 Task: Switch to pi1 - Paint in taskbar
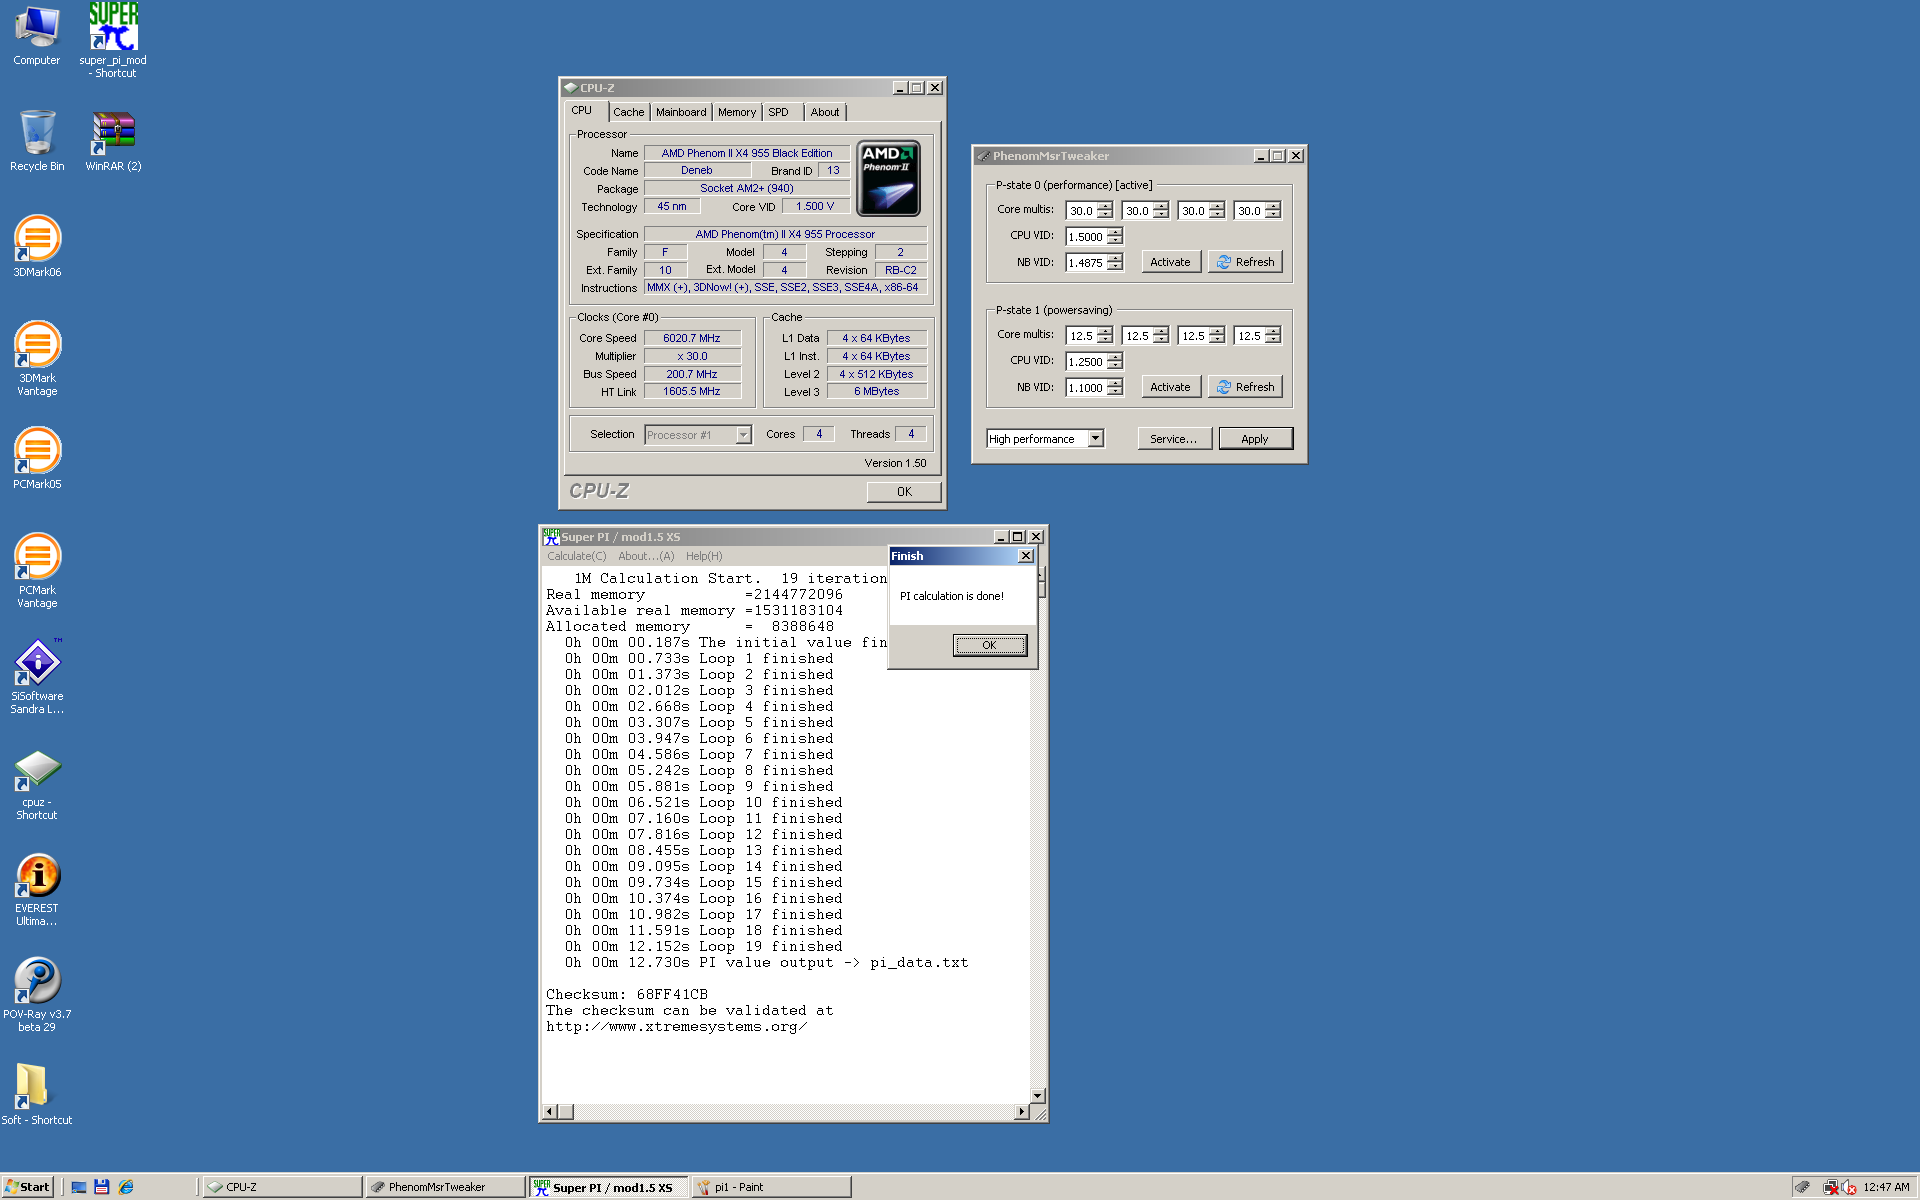pyautogui.click(x=771, y=1187)
